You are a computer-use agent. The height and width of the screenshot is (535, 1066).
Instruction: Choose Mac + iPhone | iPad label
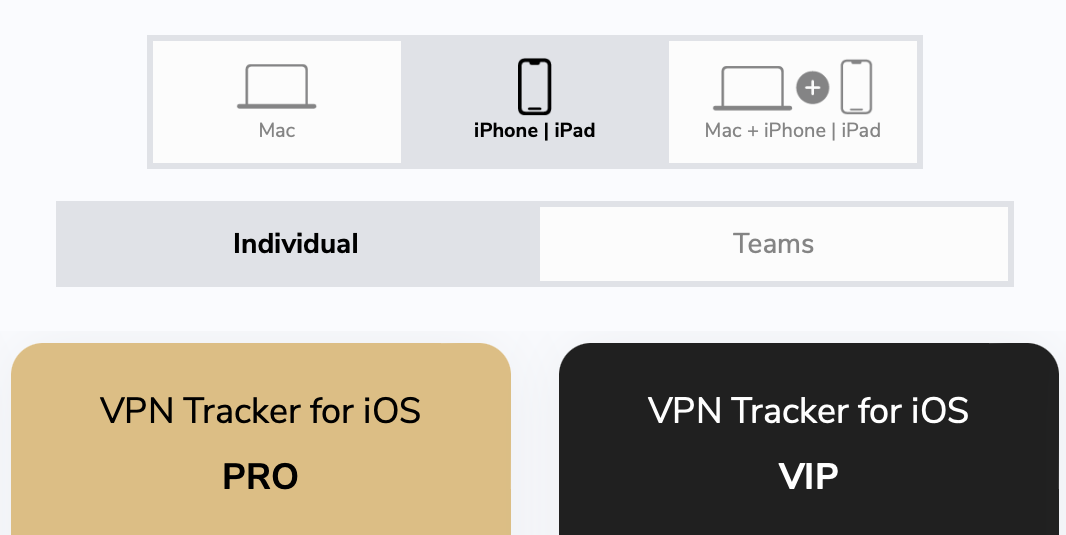click(793, 131)
